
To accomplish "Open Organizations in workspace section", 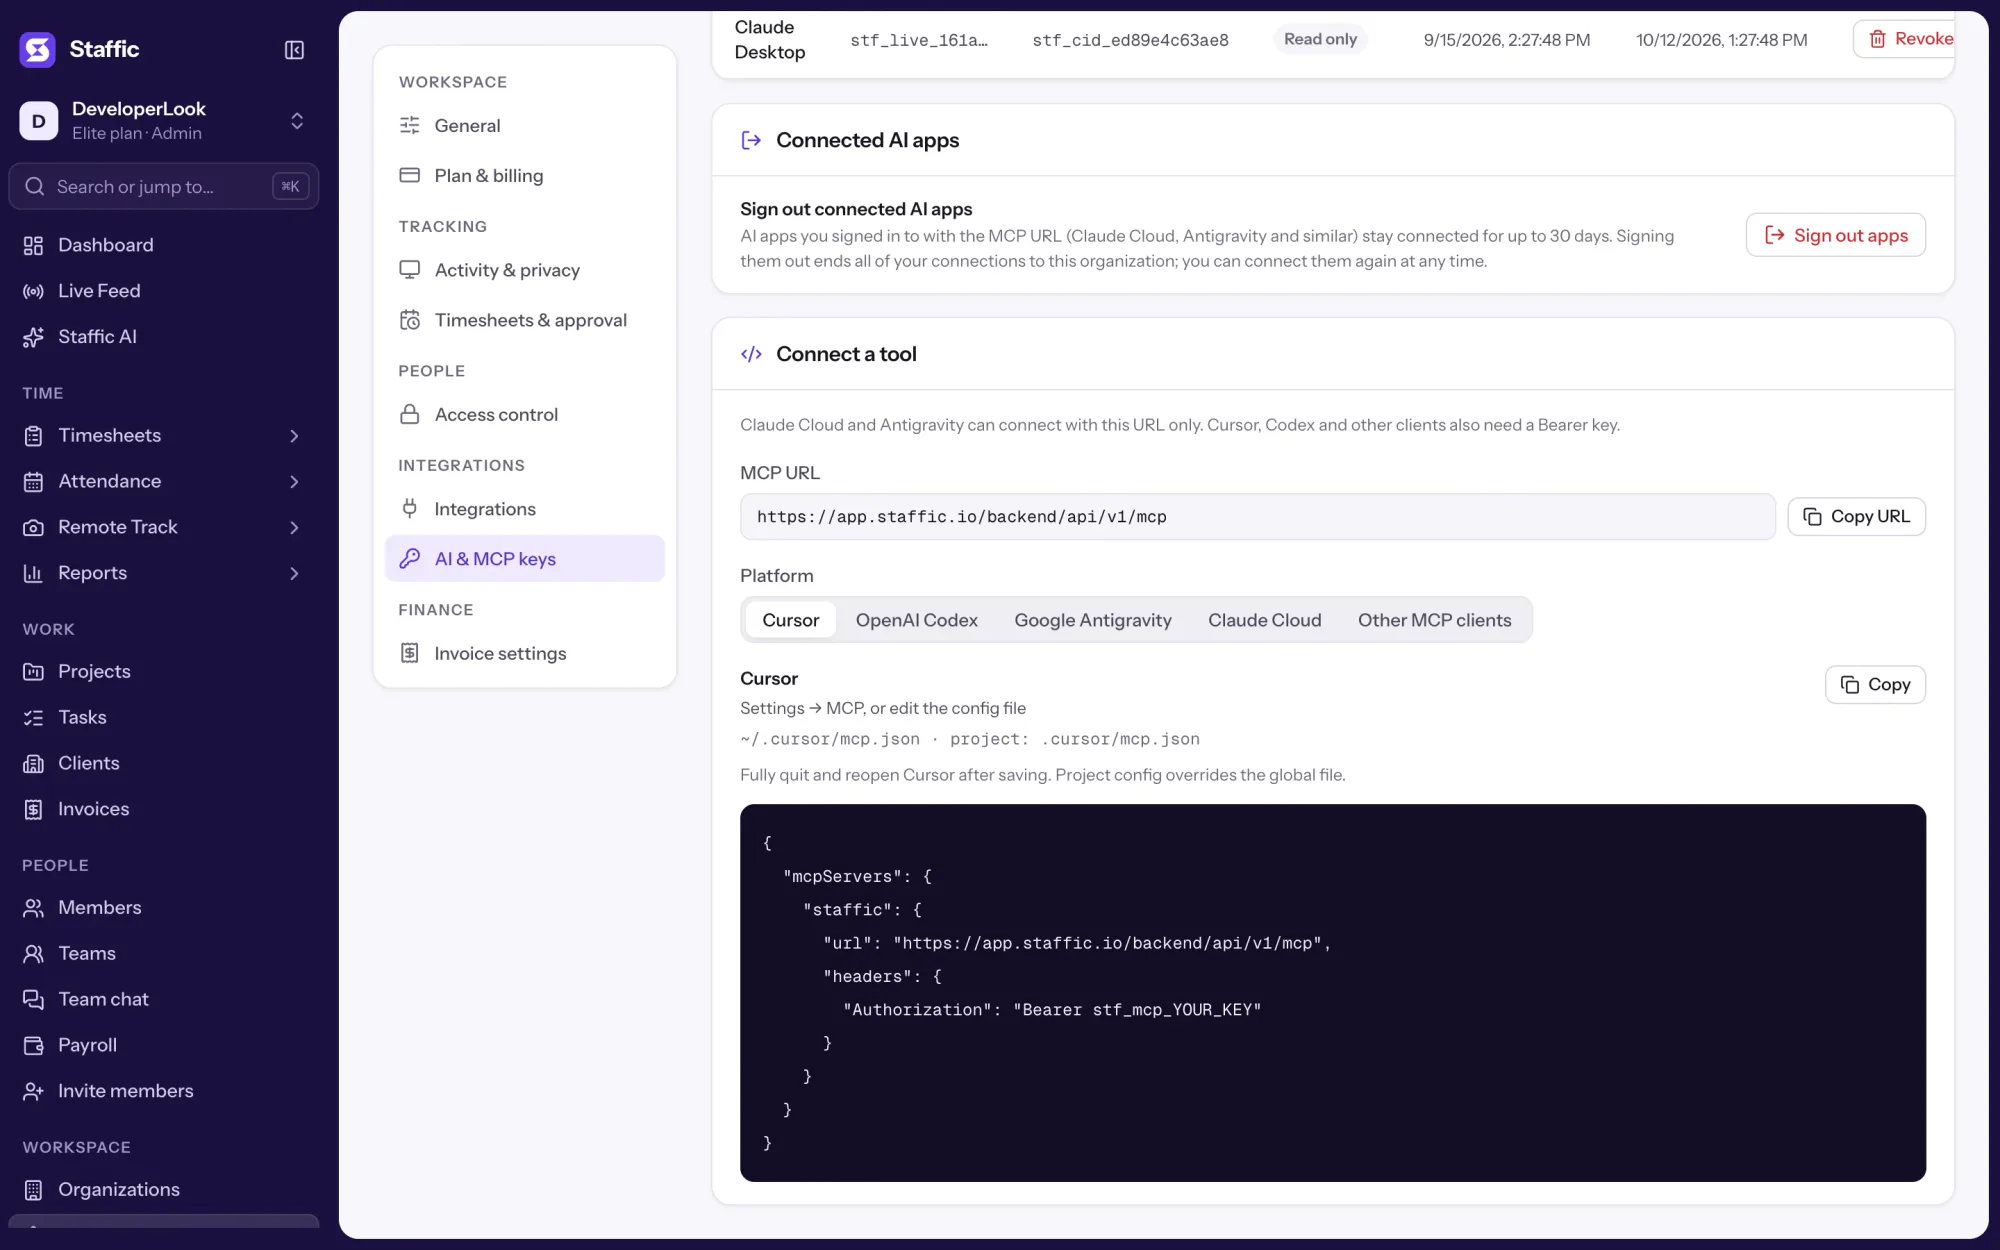I will click(x=163, y=1189).
